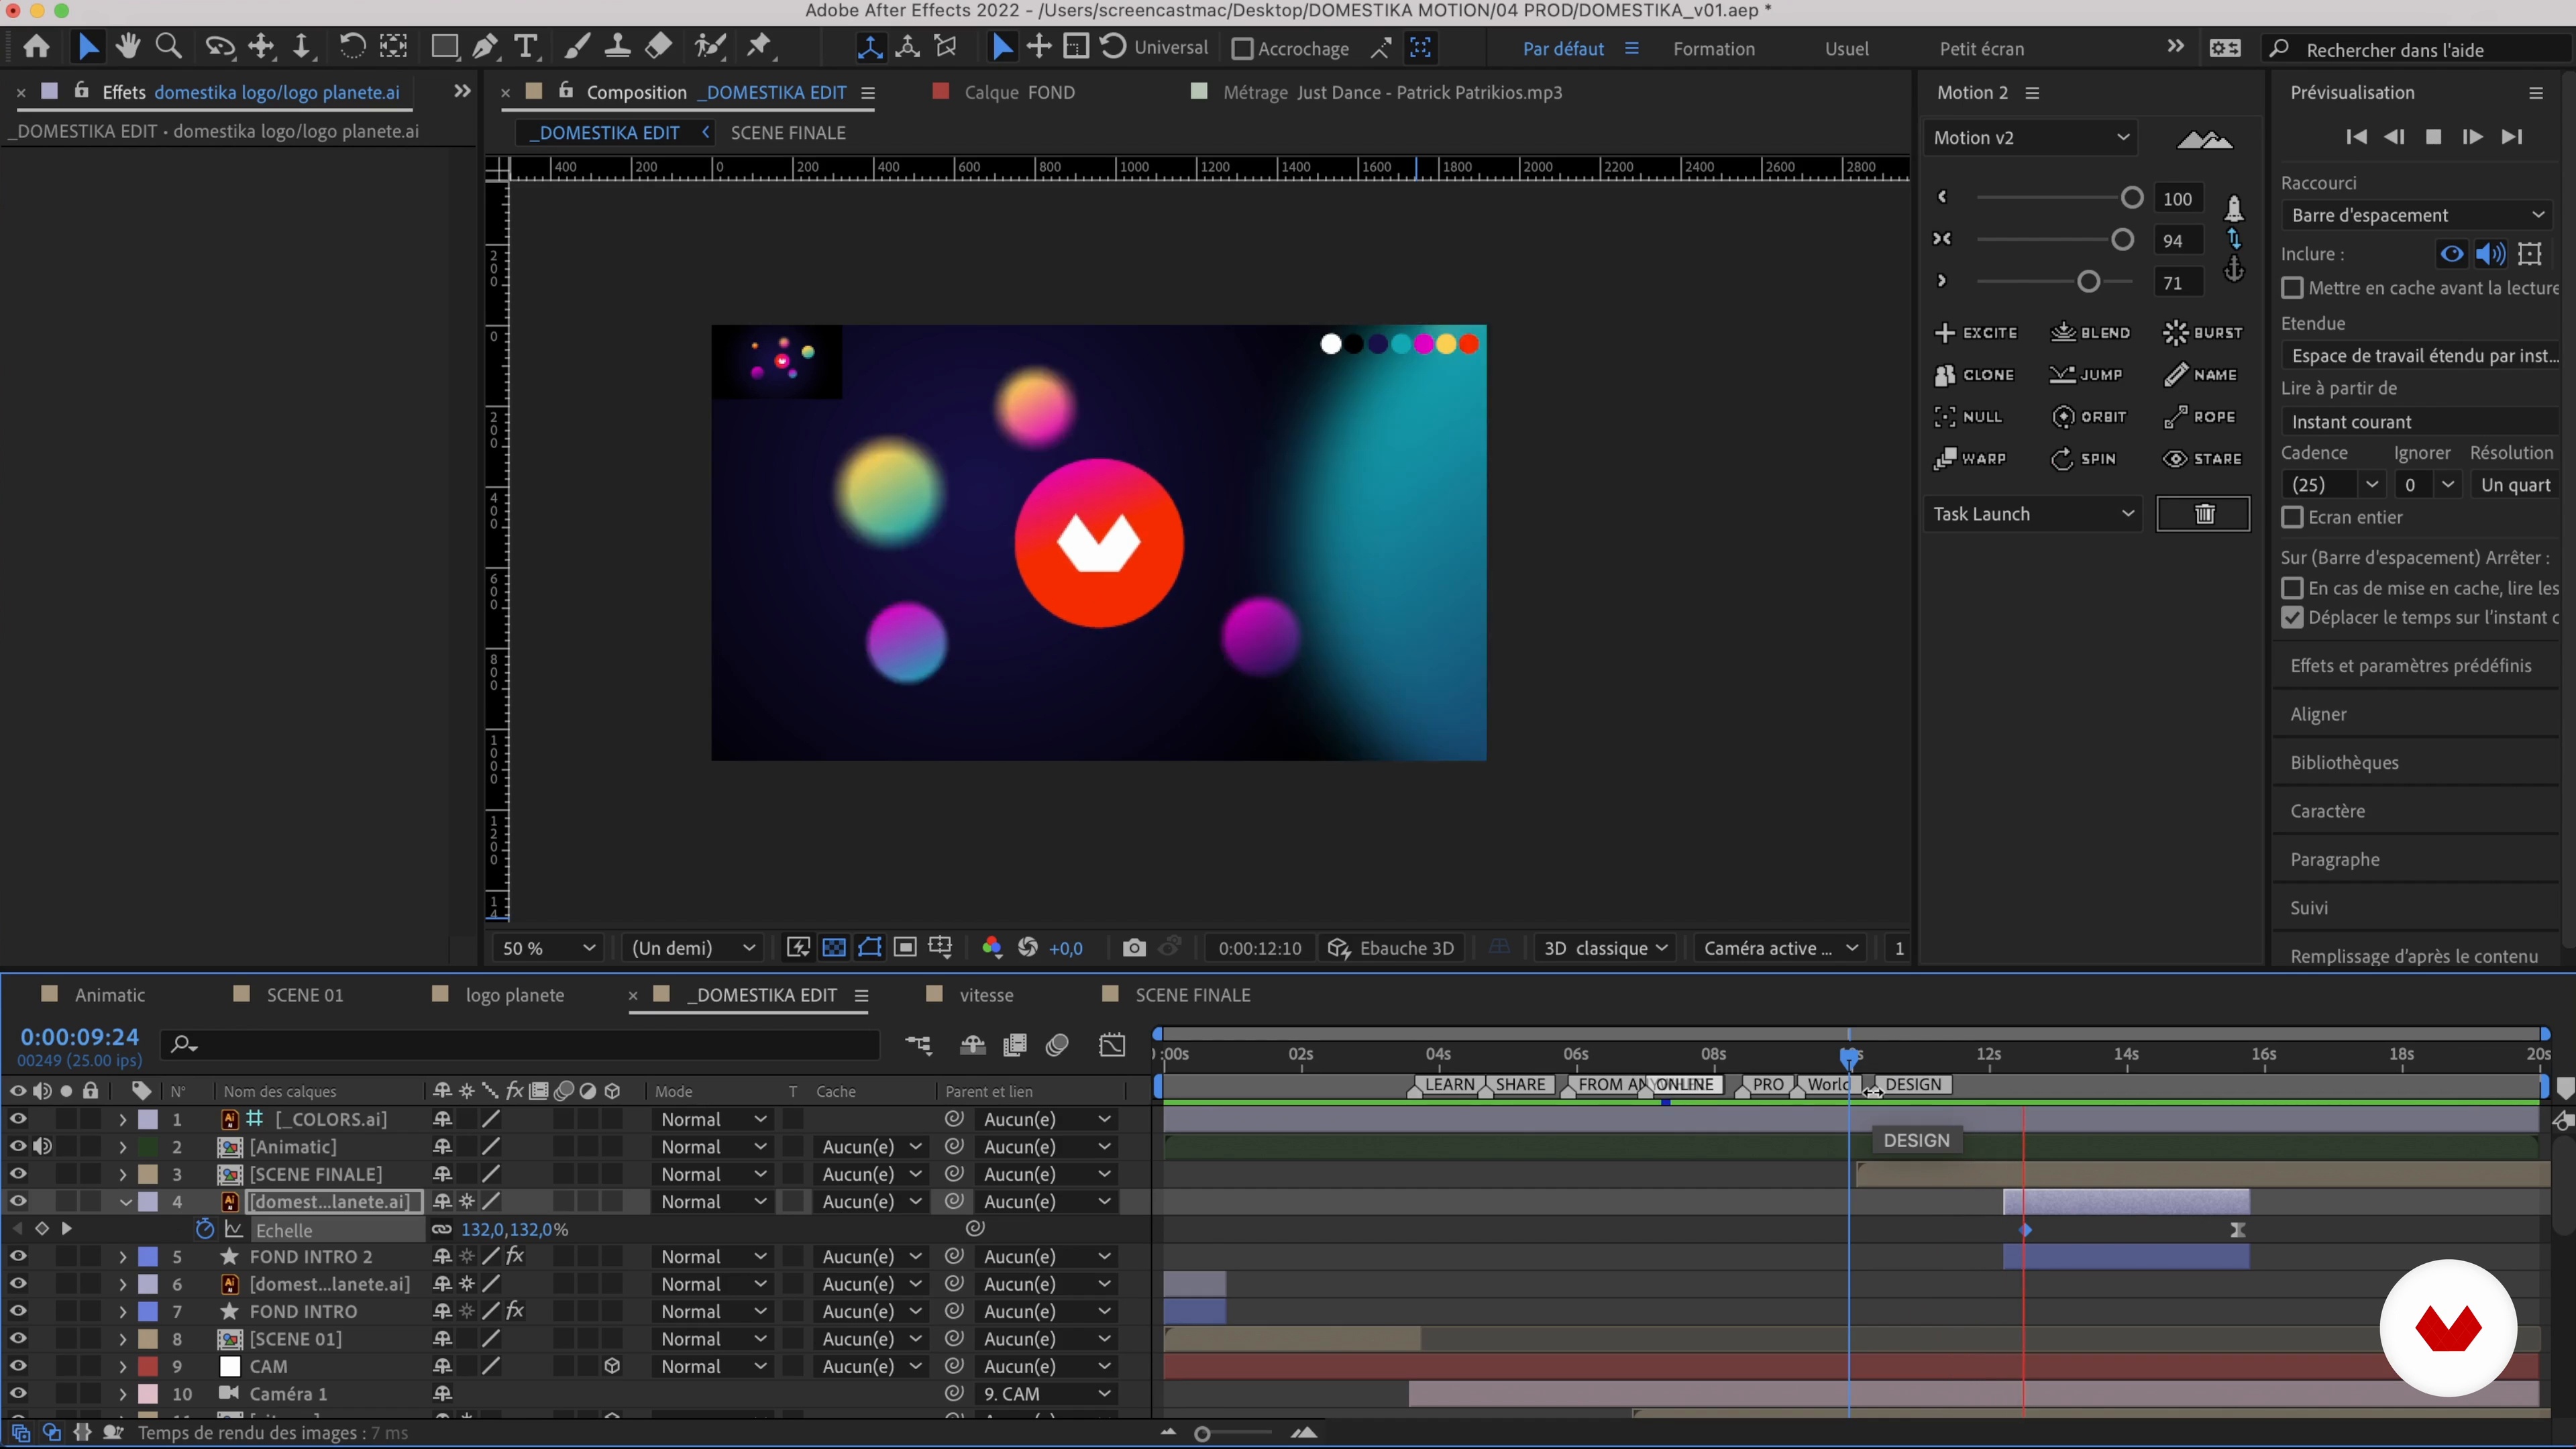The image size is (2576, 1449).
Task: Enable Mettre en cache avant la lecture
Action: (x=2293, y=288)
